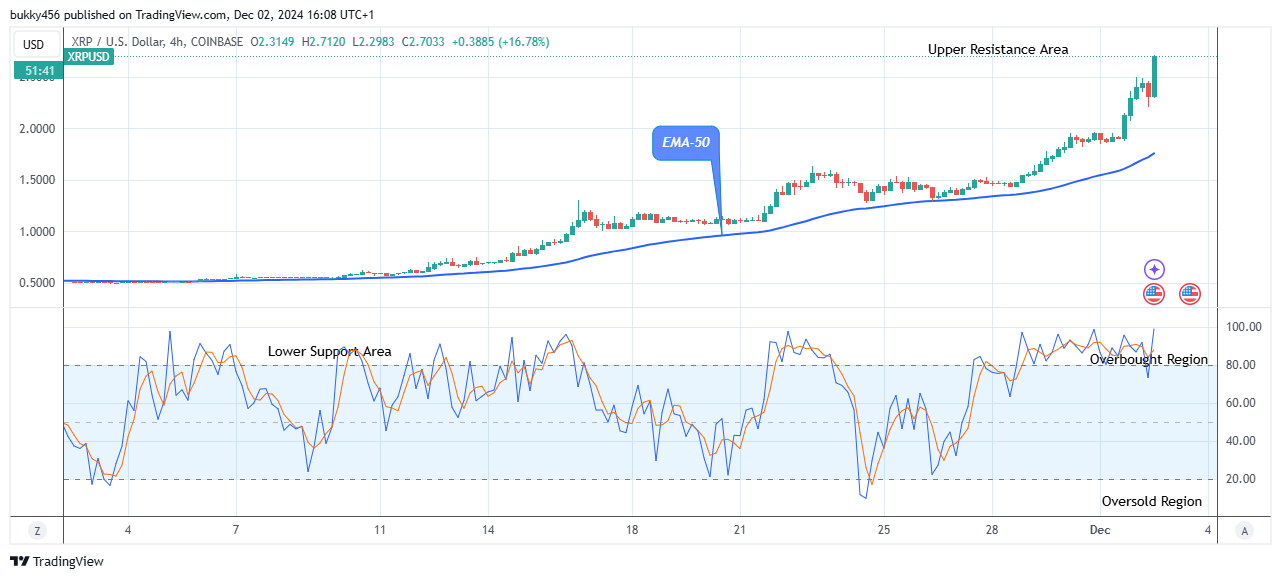Open the US flag event beneath purple star
1281x579 pixels.
[1154, 294]
